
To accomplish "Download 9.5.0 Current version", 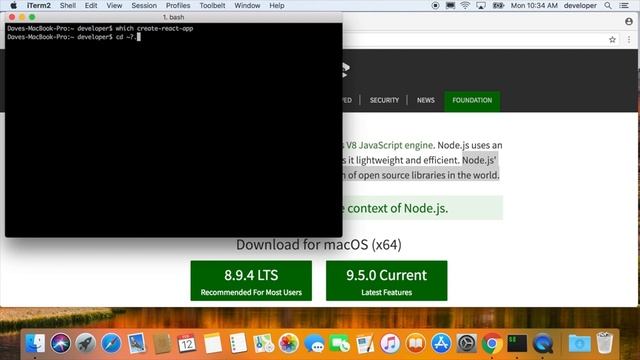I will tap(387, 281).
